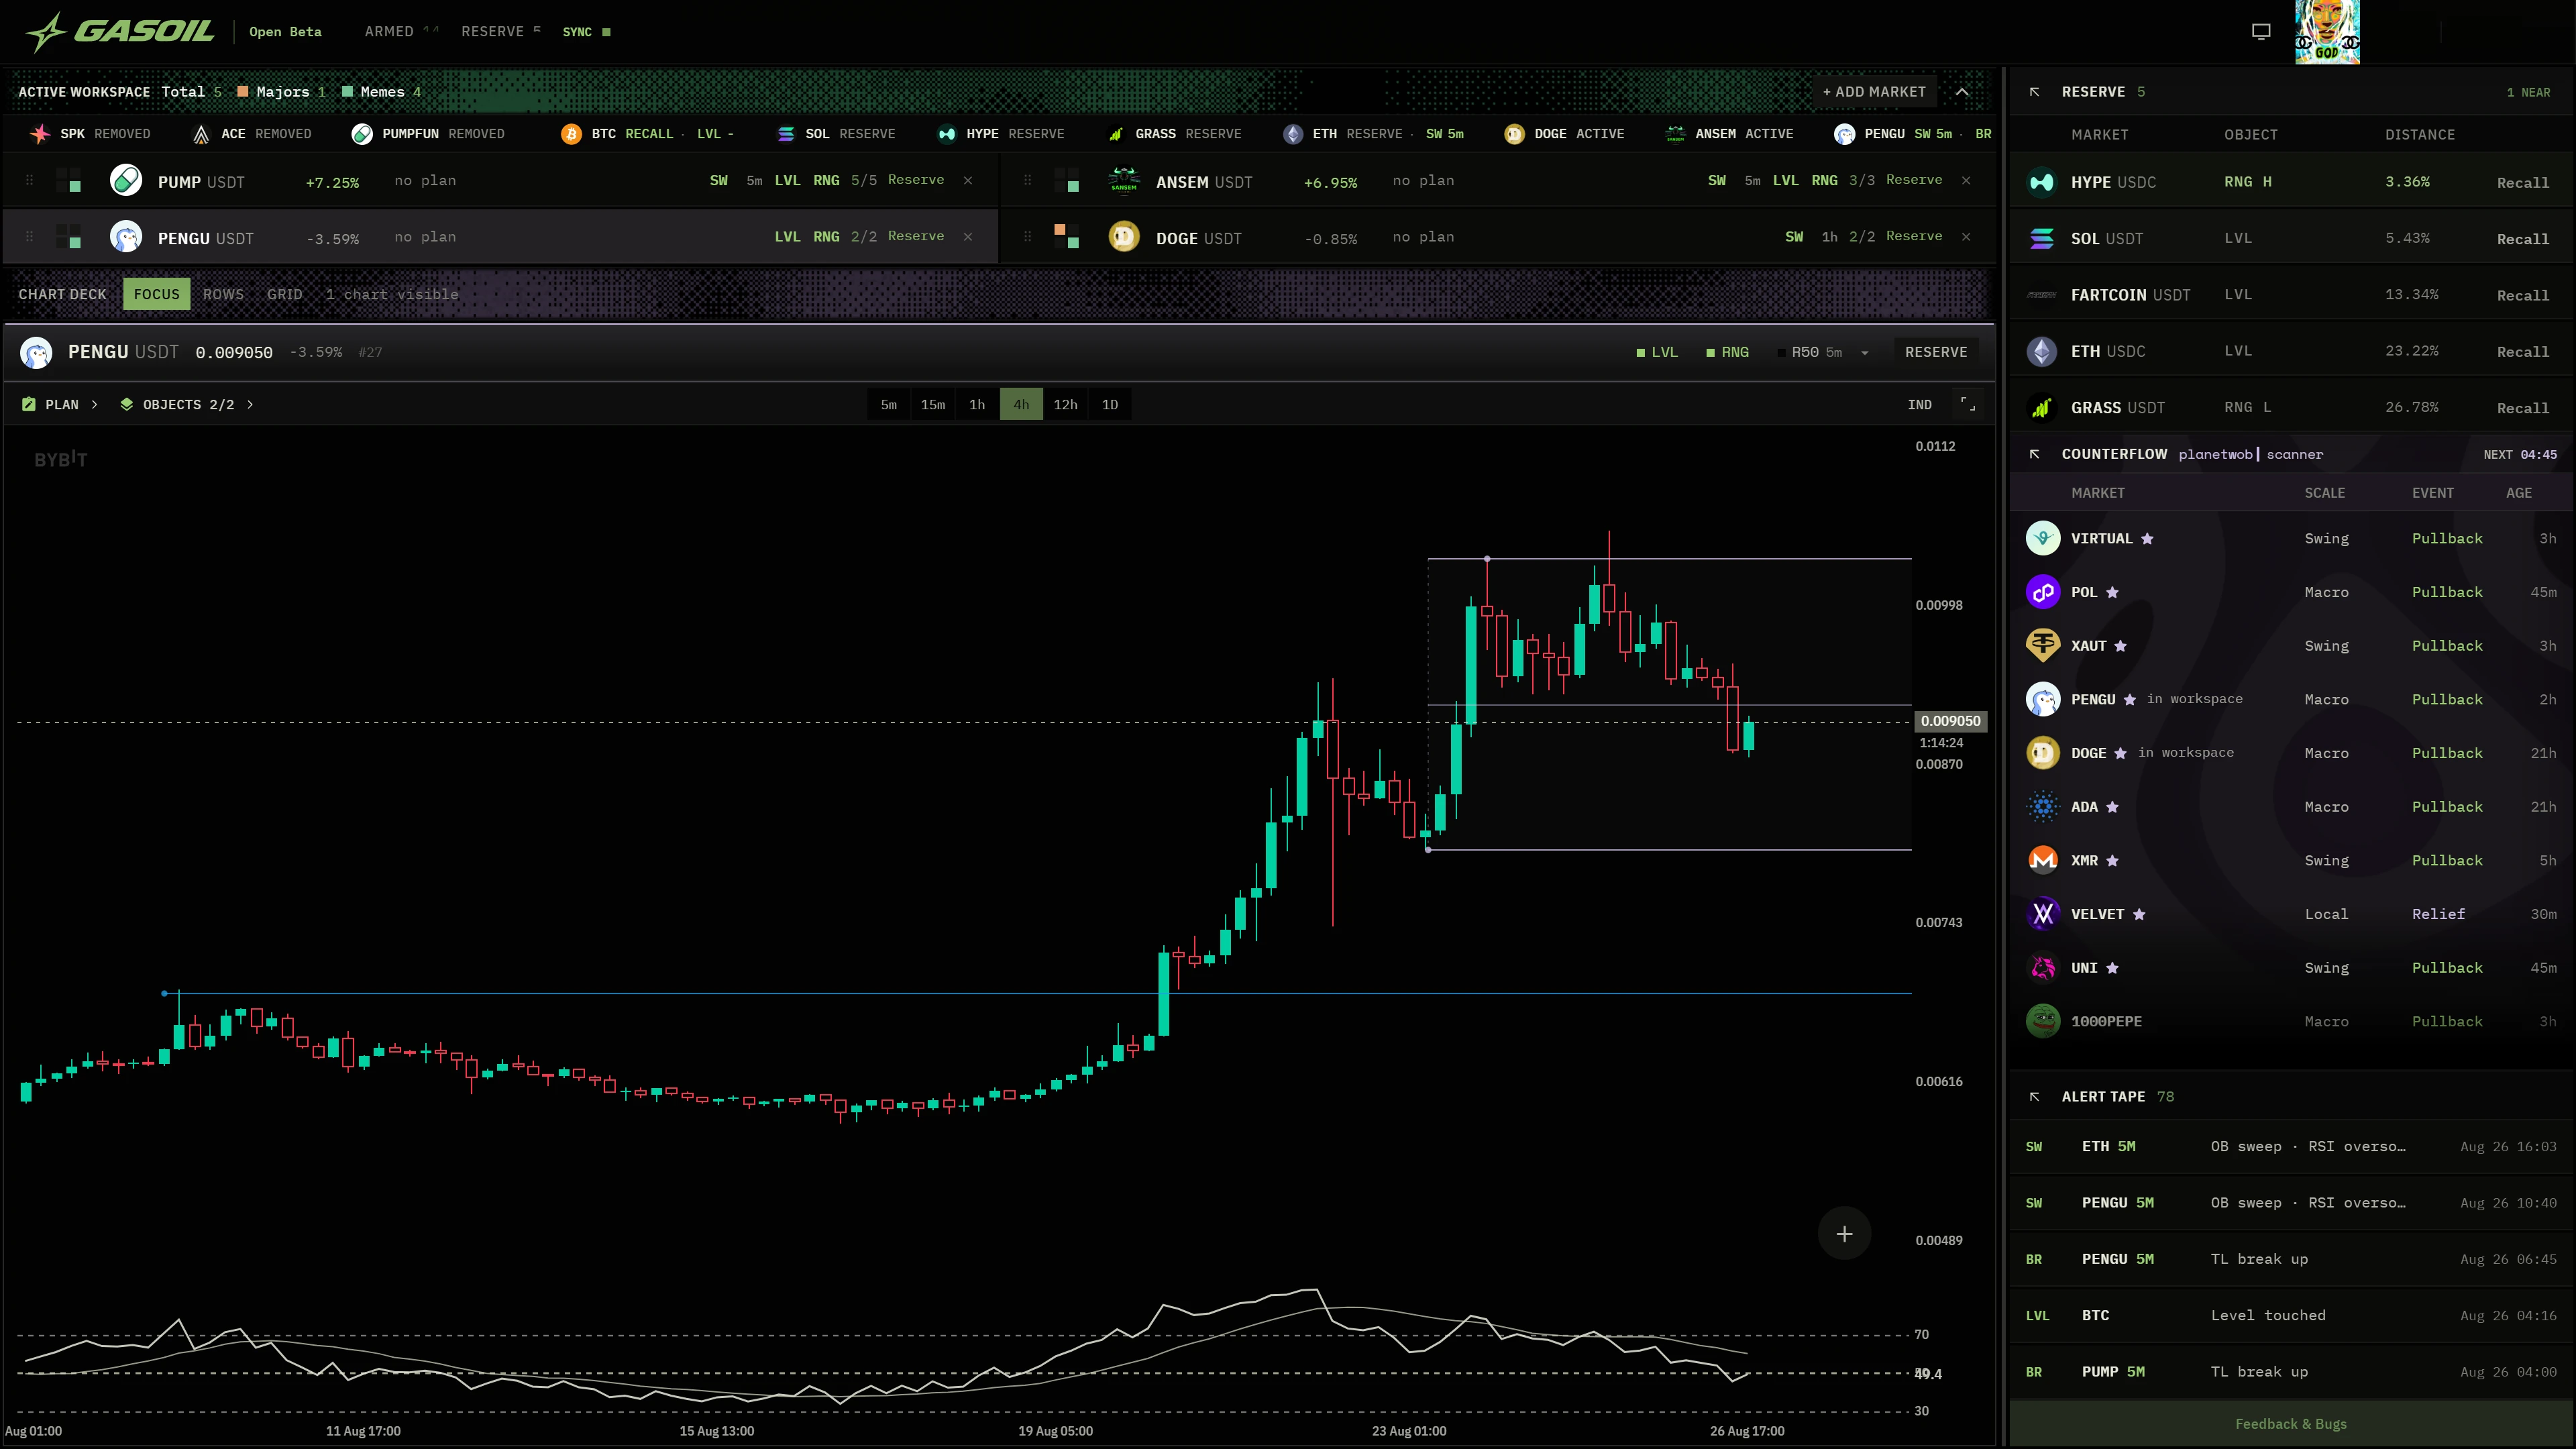Toggle Memes filter in workspace
Screen dimensions: 2576x1449
tap(381, 92)
